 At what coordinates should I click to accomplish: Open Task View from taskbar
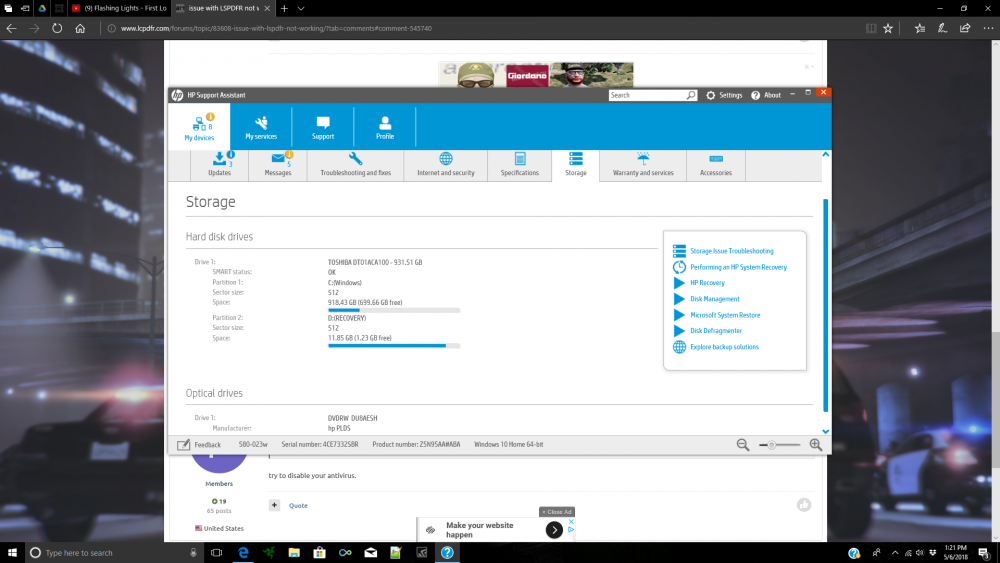(x=217, y=552)
